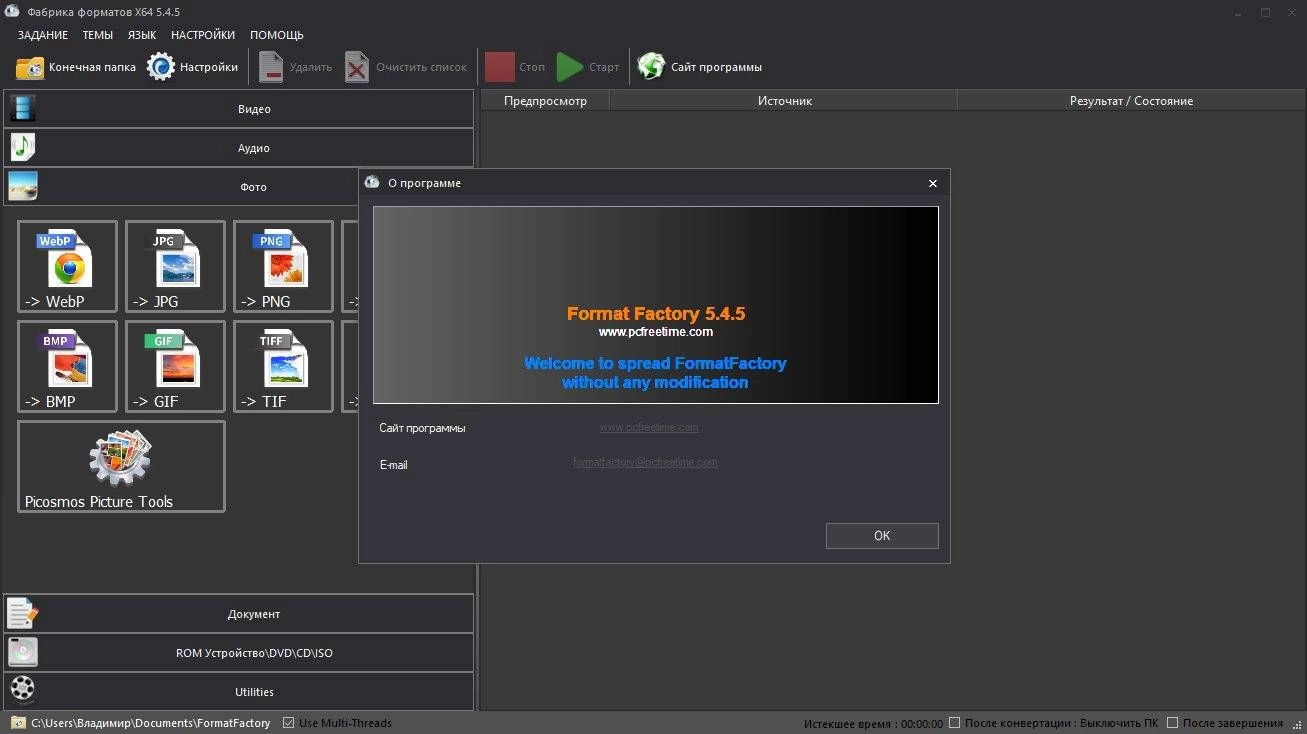Enable the После завершения checkbox
This screenshot has width=1307, height=734.
coord(1173,723)
